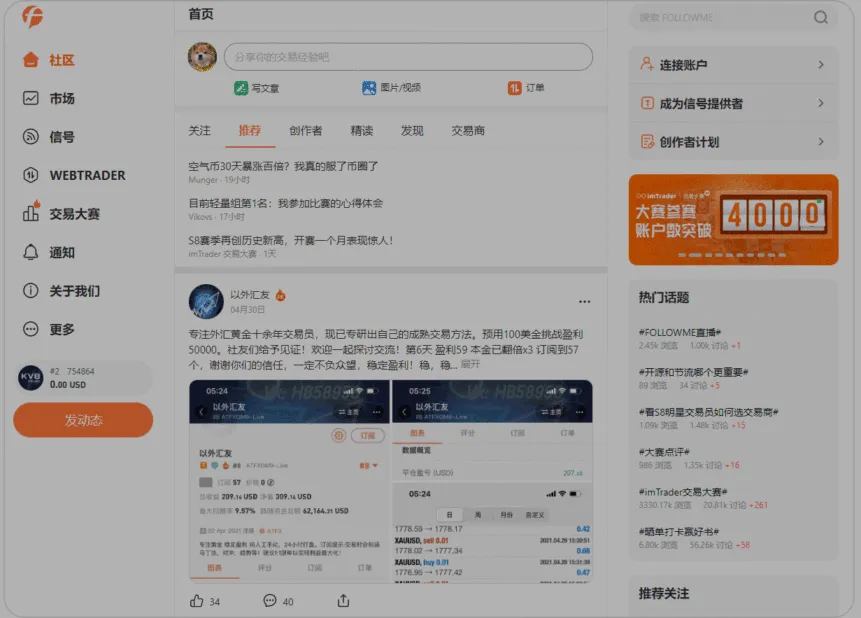861x618 pixels.
Task: Open 通知 notification bell icon
Action: (31, 252)
